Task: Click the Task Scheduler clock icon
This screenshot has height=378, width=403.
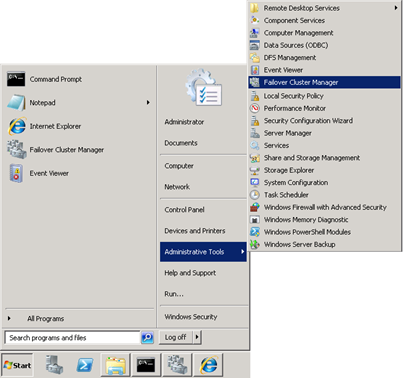Action: coord(255,195)
